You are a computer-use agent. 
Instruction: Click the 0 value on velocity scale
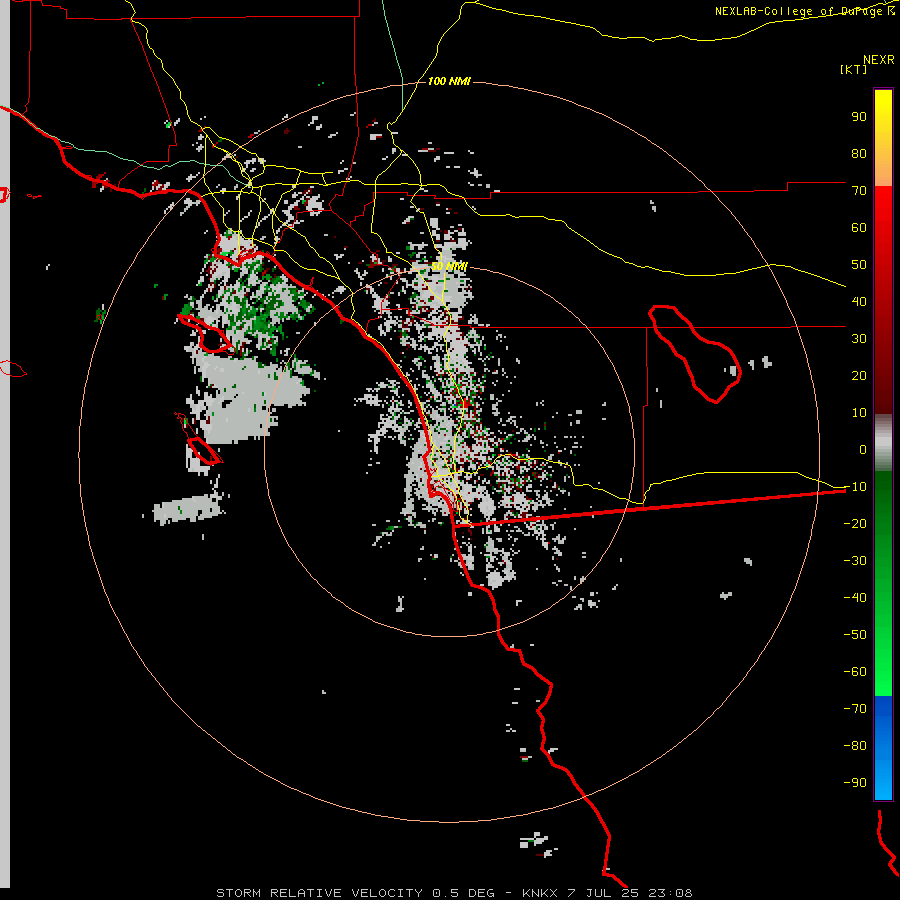pos(863,449)
